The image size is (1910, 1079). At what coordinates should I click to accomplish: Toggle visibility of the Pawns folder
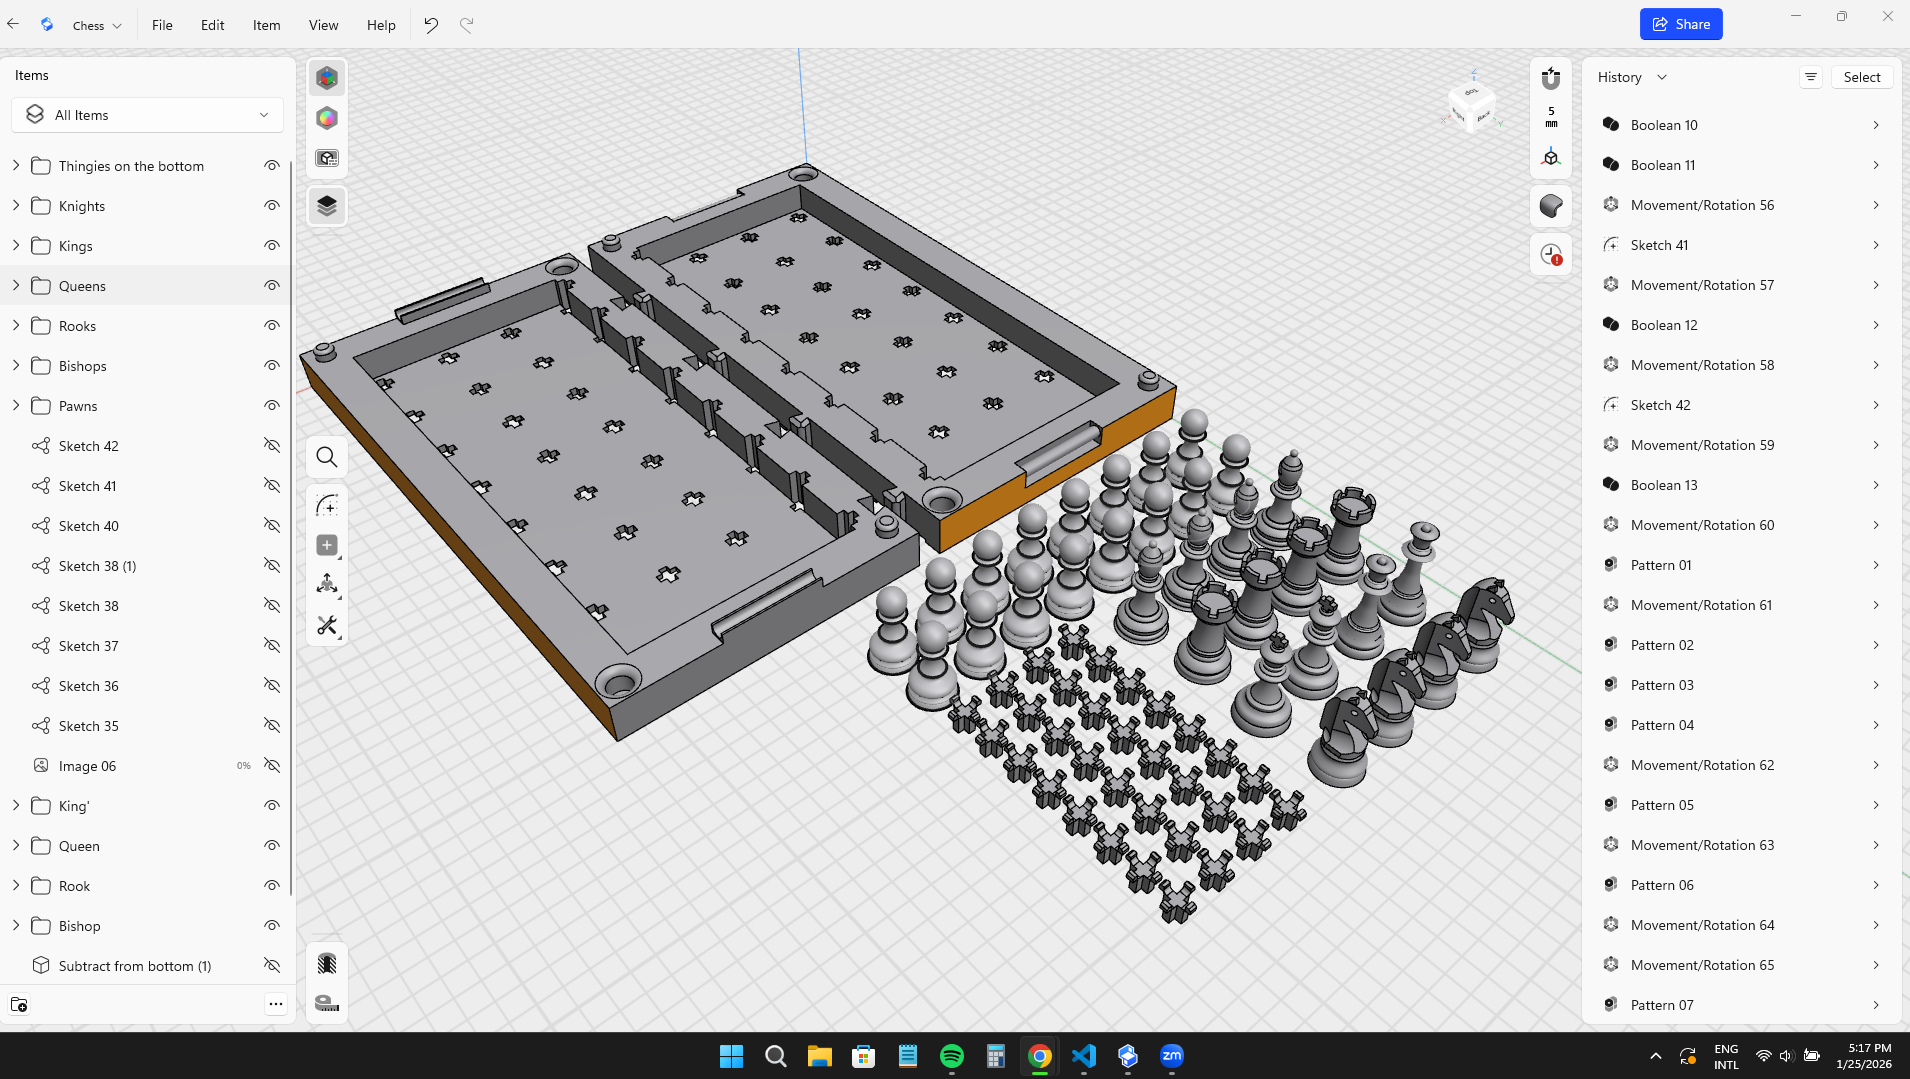click(272, 406)
